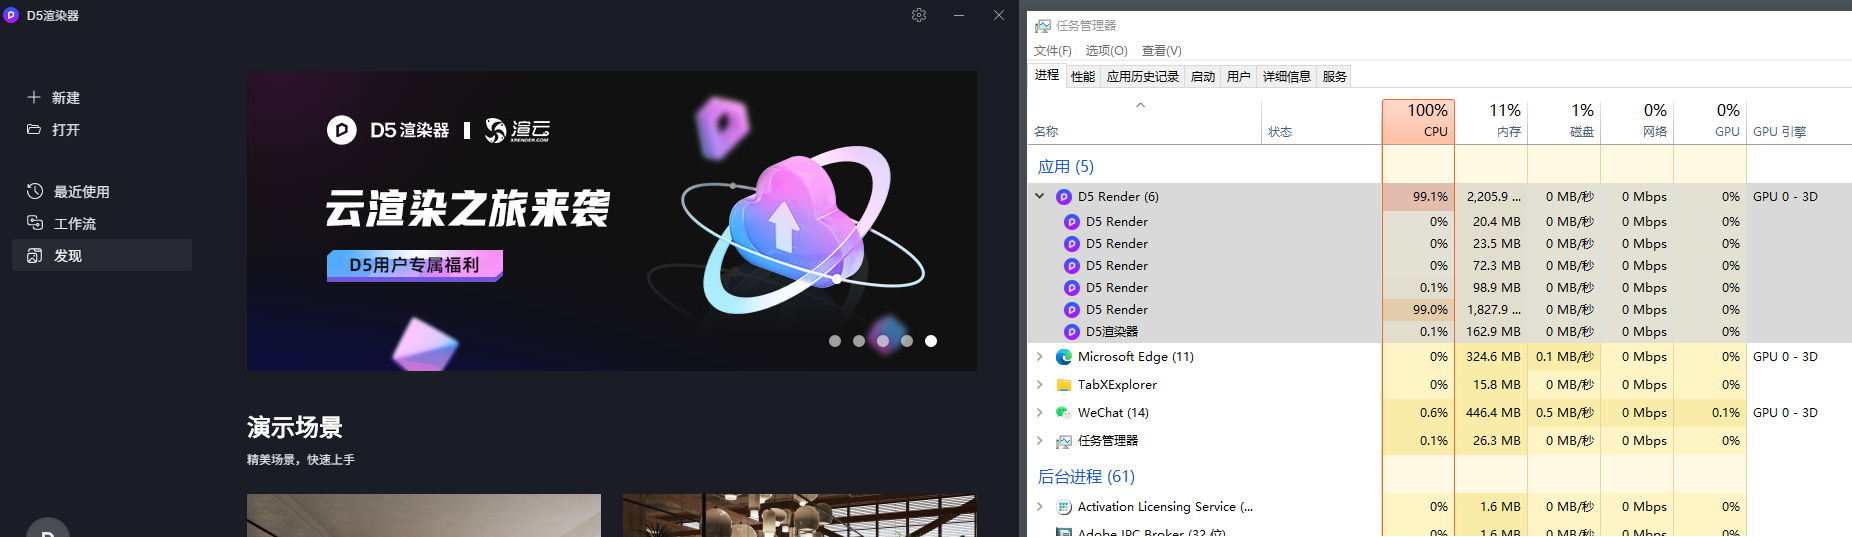Click the folder icon beside 打开

(34, 129)
